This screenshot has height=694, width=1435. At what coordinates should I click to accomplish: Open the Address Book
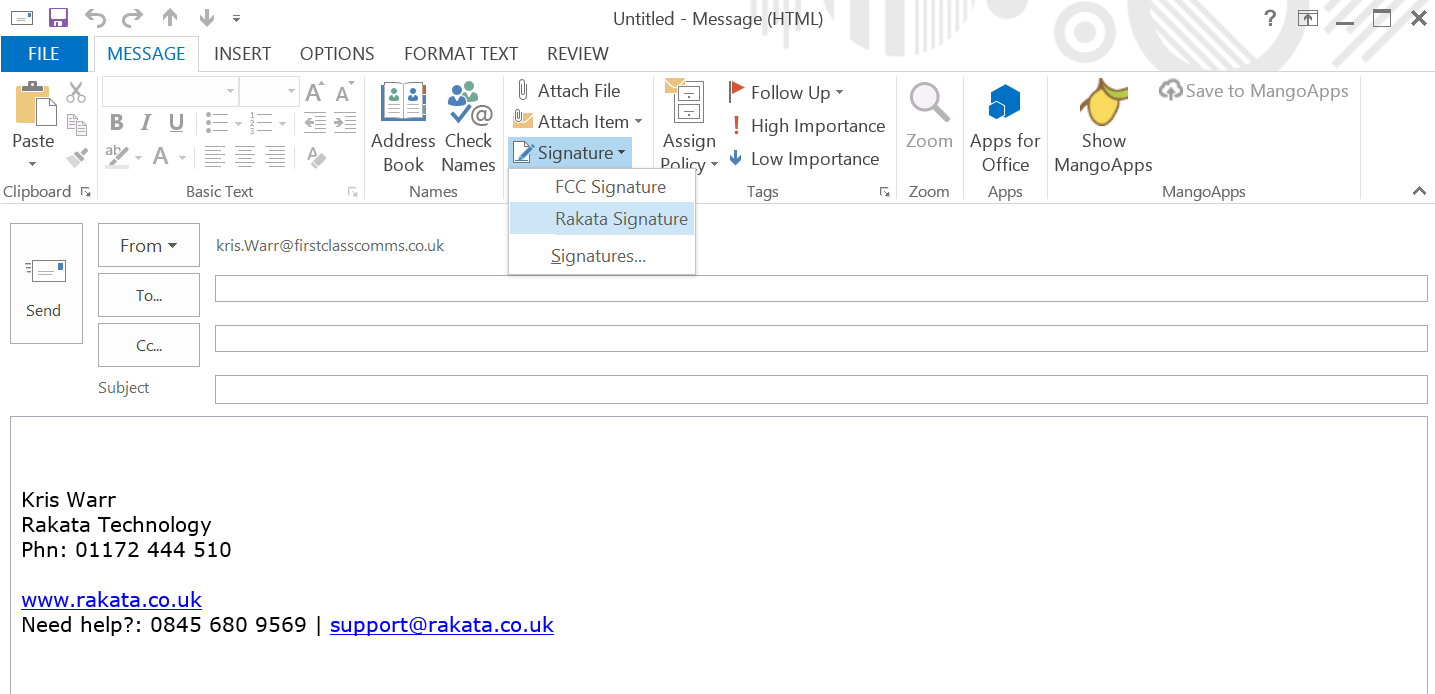pyautogui.click(x=404, y=128)
